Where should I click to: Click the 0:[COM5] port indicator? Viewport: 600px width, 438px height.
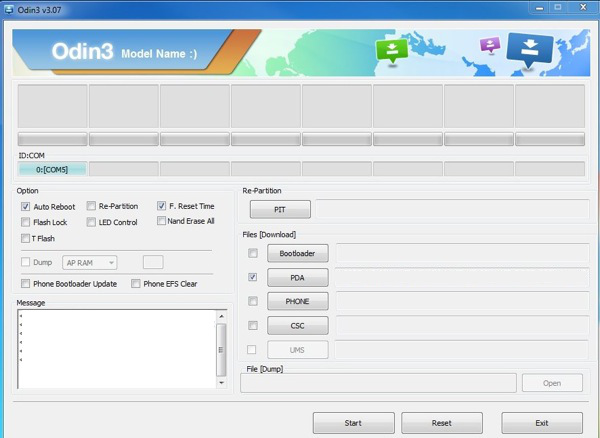point(52,169)
